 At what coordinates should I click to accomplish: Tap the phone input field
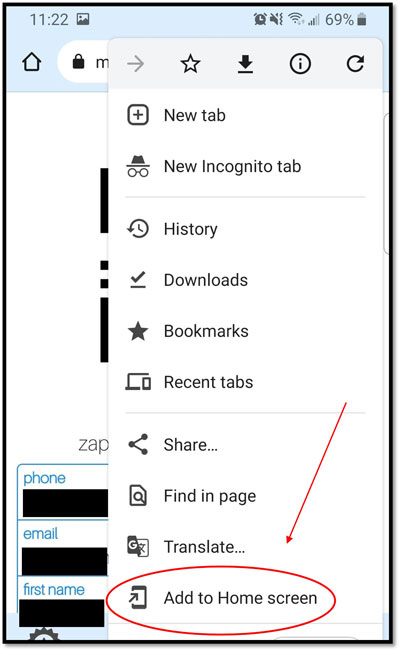[65, 503]
